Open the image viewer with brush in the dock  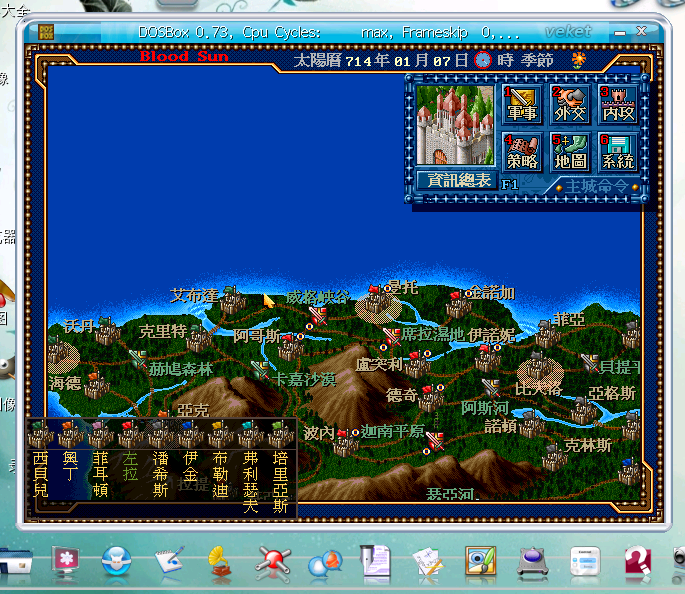coord(481,560)
